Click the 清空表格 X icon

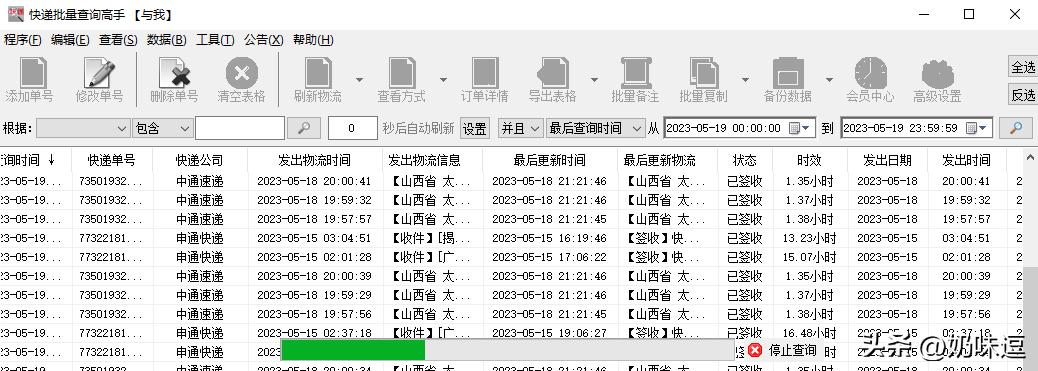pos(242,72)
